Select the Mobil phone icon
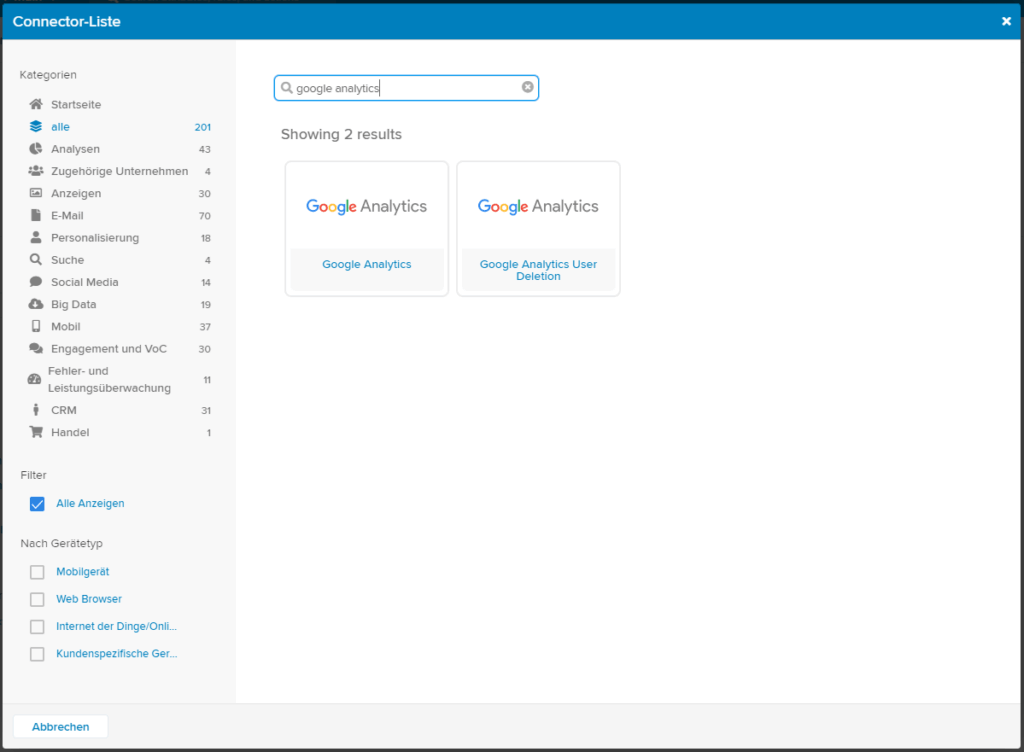 point(36,326)
